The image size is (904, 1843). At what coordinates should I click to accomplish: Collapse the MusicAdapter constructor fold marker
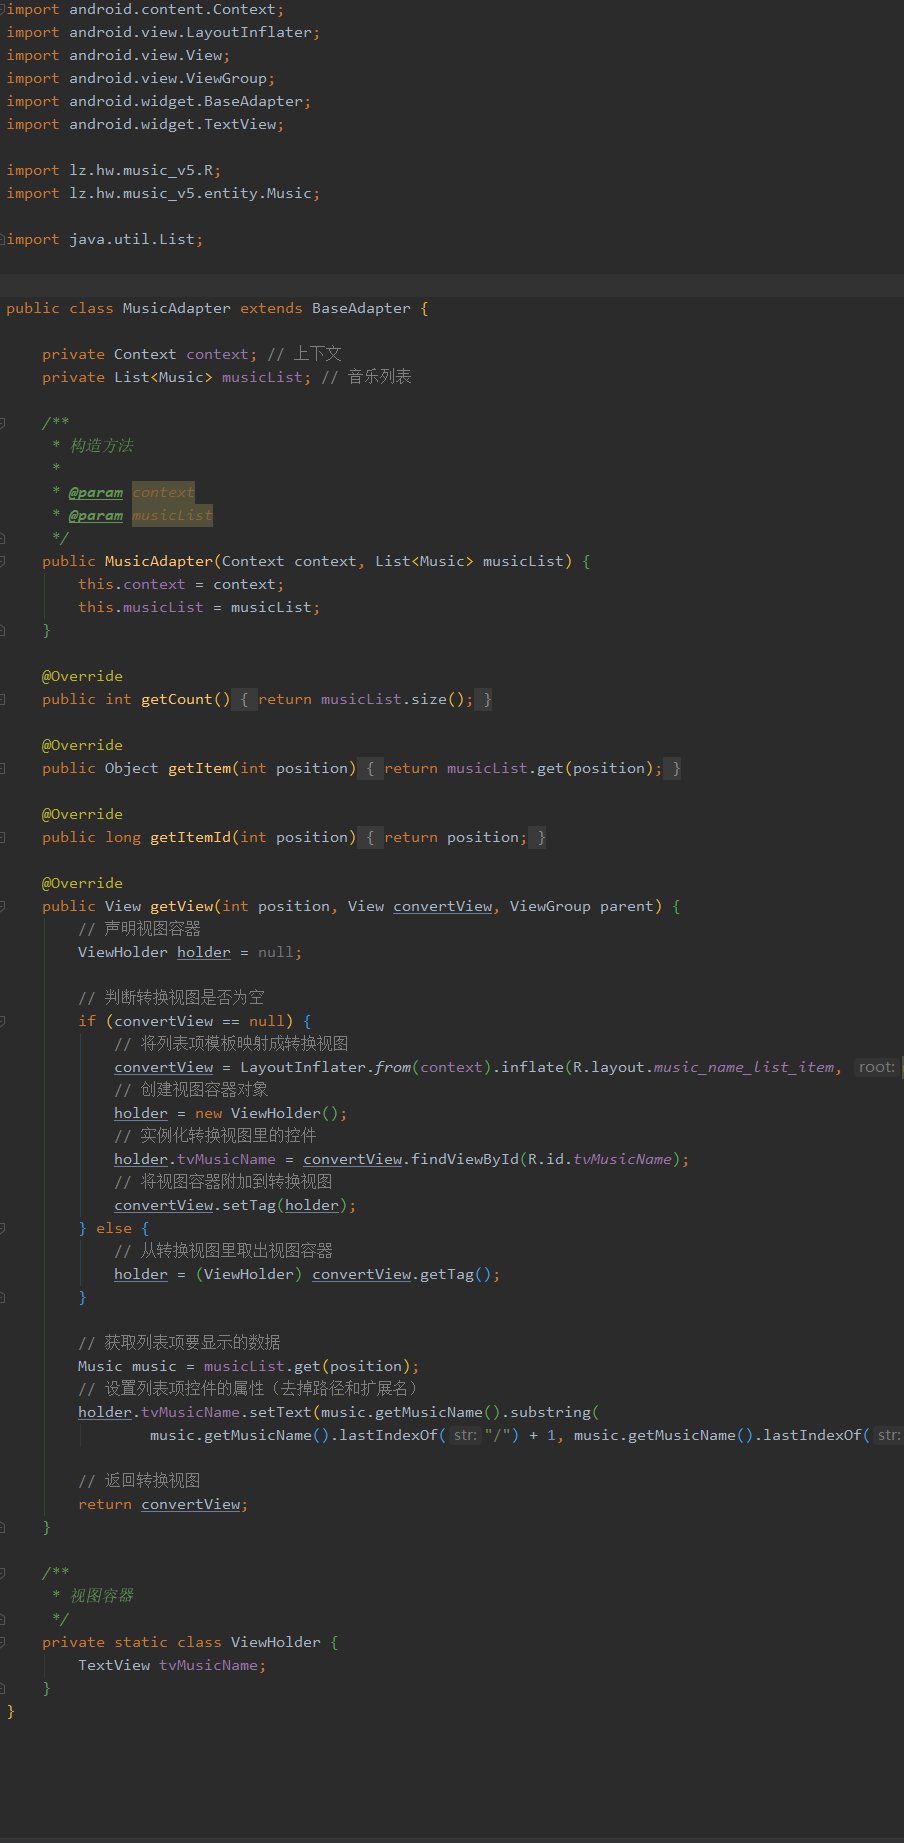tap(3, 561)
